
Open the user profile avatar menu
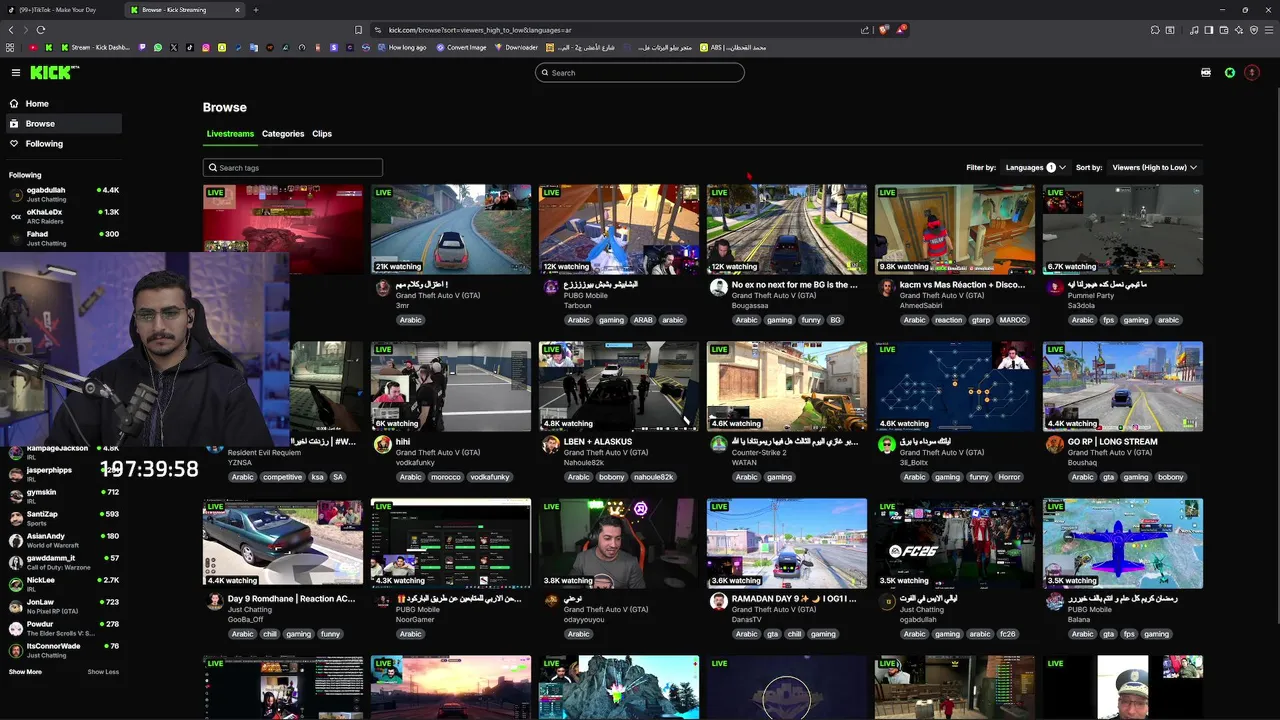[1251, 72]
